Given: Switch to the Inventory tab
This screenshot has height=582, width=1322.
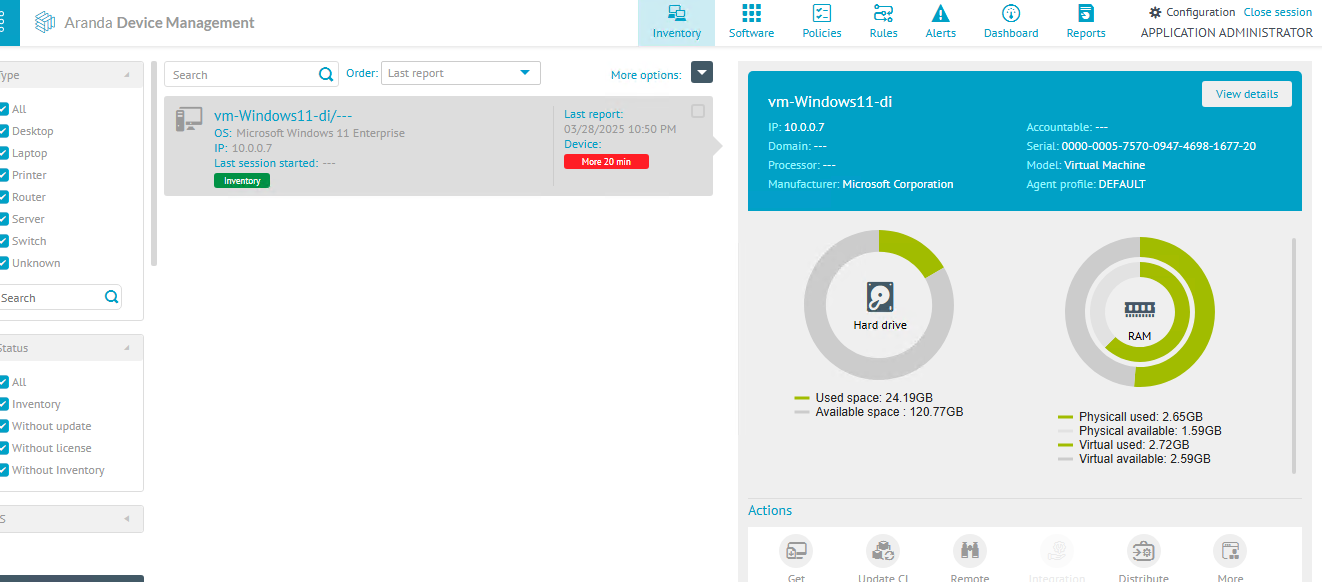Looking at the screenshot, I should [677, 23].
